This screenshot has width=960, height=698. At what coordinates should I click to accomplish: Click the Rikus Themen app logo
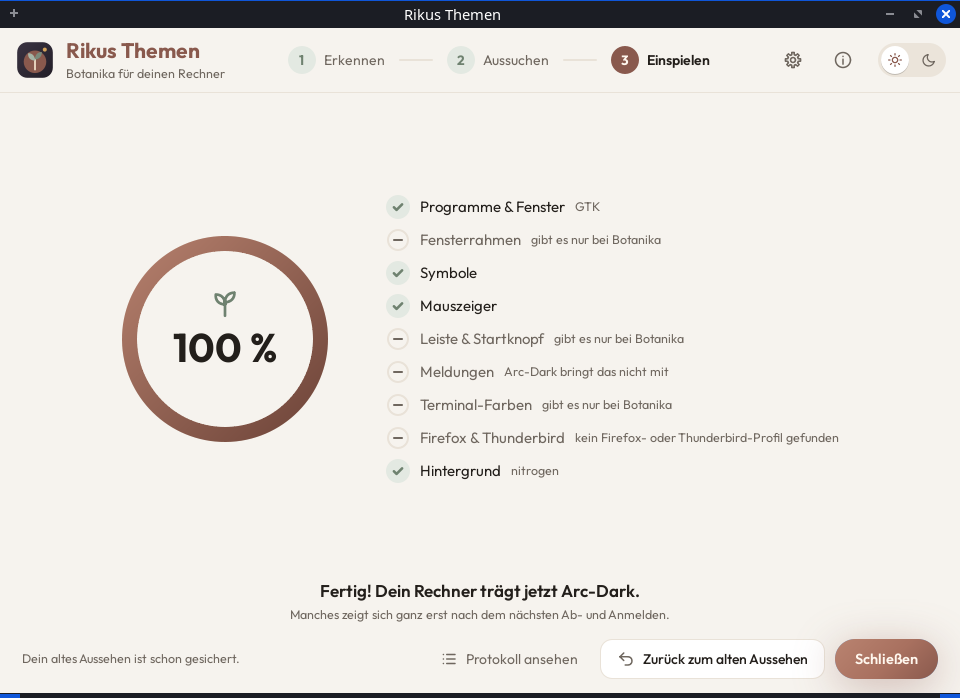[35, 60]
